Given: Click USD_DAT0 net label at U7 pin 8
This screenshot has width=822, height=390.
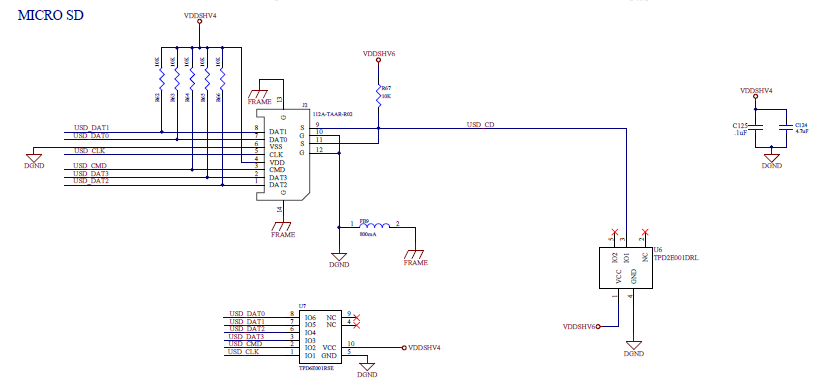Looking at the screenshot, I should [x=247, y=313].
